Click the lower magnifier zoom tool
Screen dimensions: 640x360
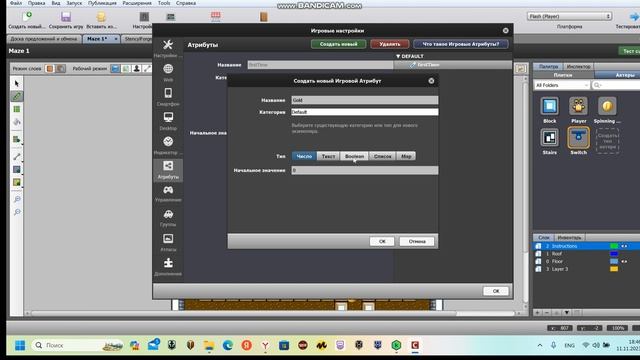(17, 212)
